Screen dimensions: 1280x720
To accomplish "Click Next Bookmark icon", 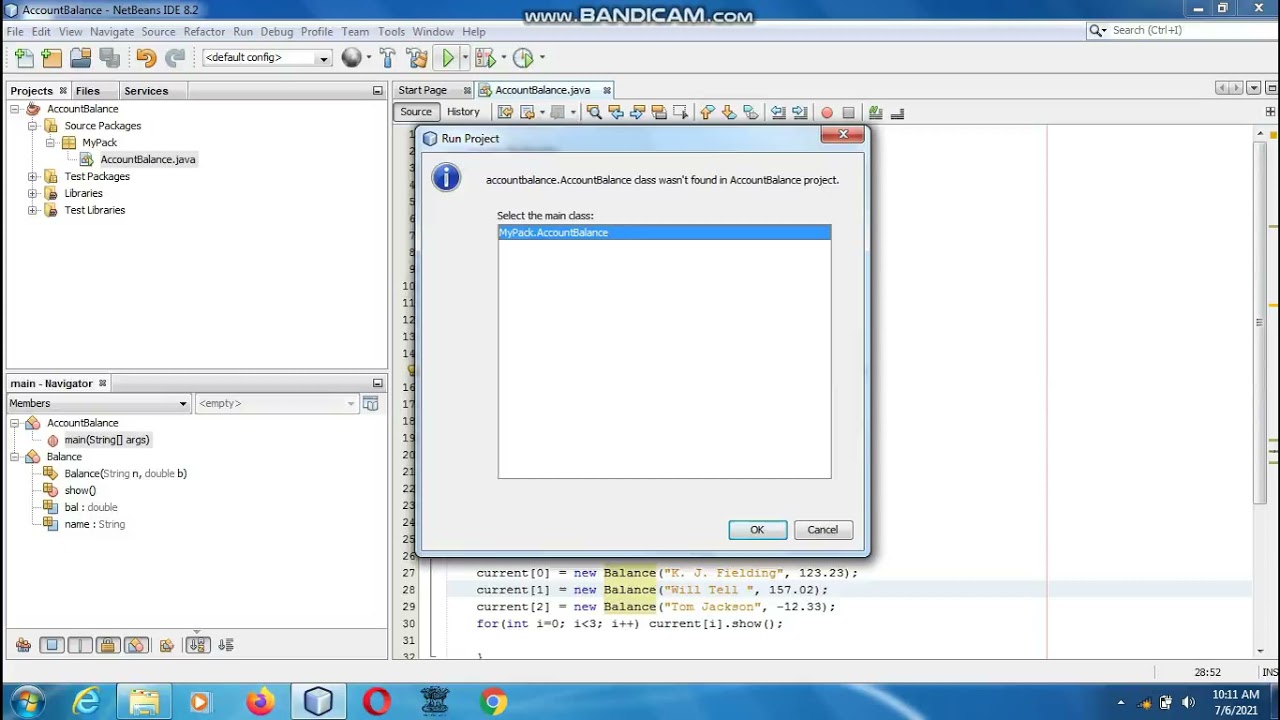I will 729,112.
